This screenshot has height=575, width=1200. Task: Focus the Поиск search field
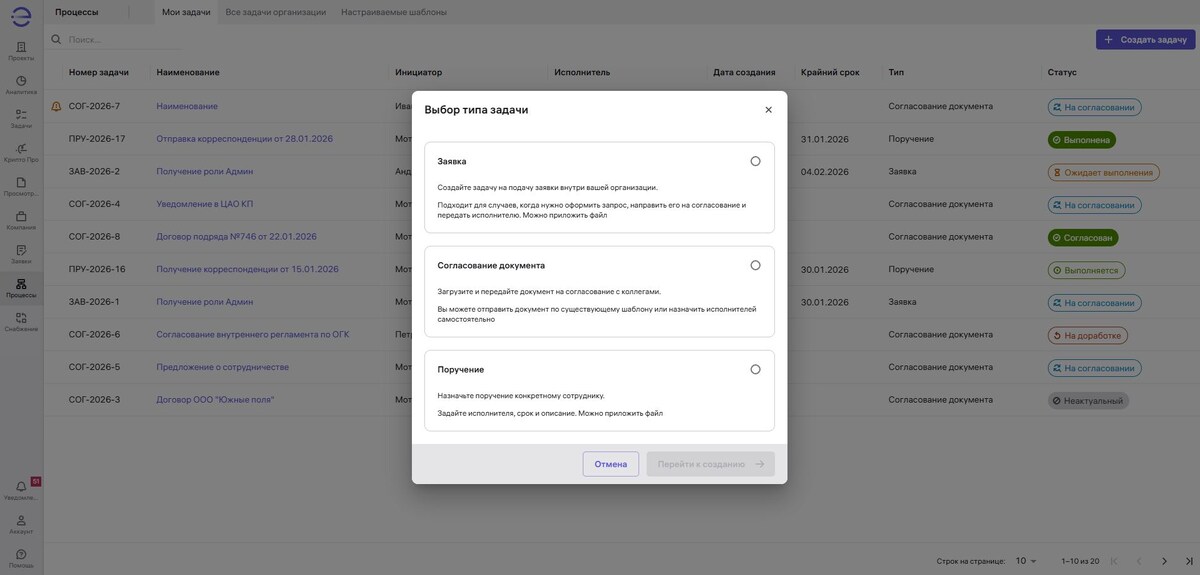[120, 39]
